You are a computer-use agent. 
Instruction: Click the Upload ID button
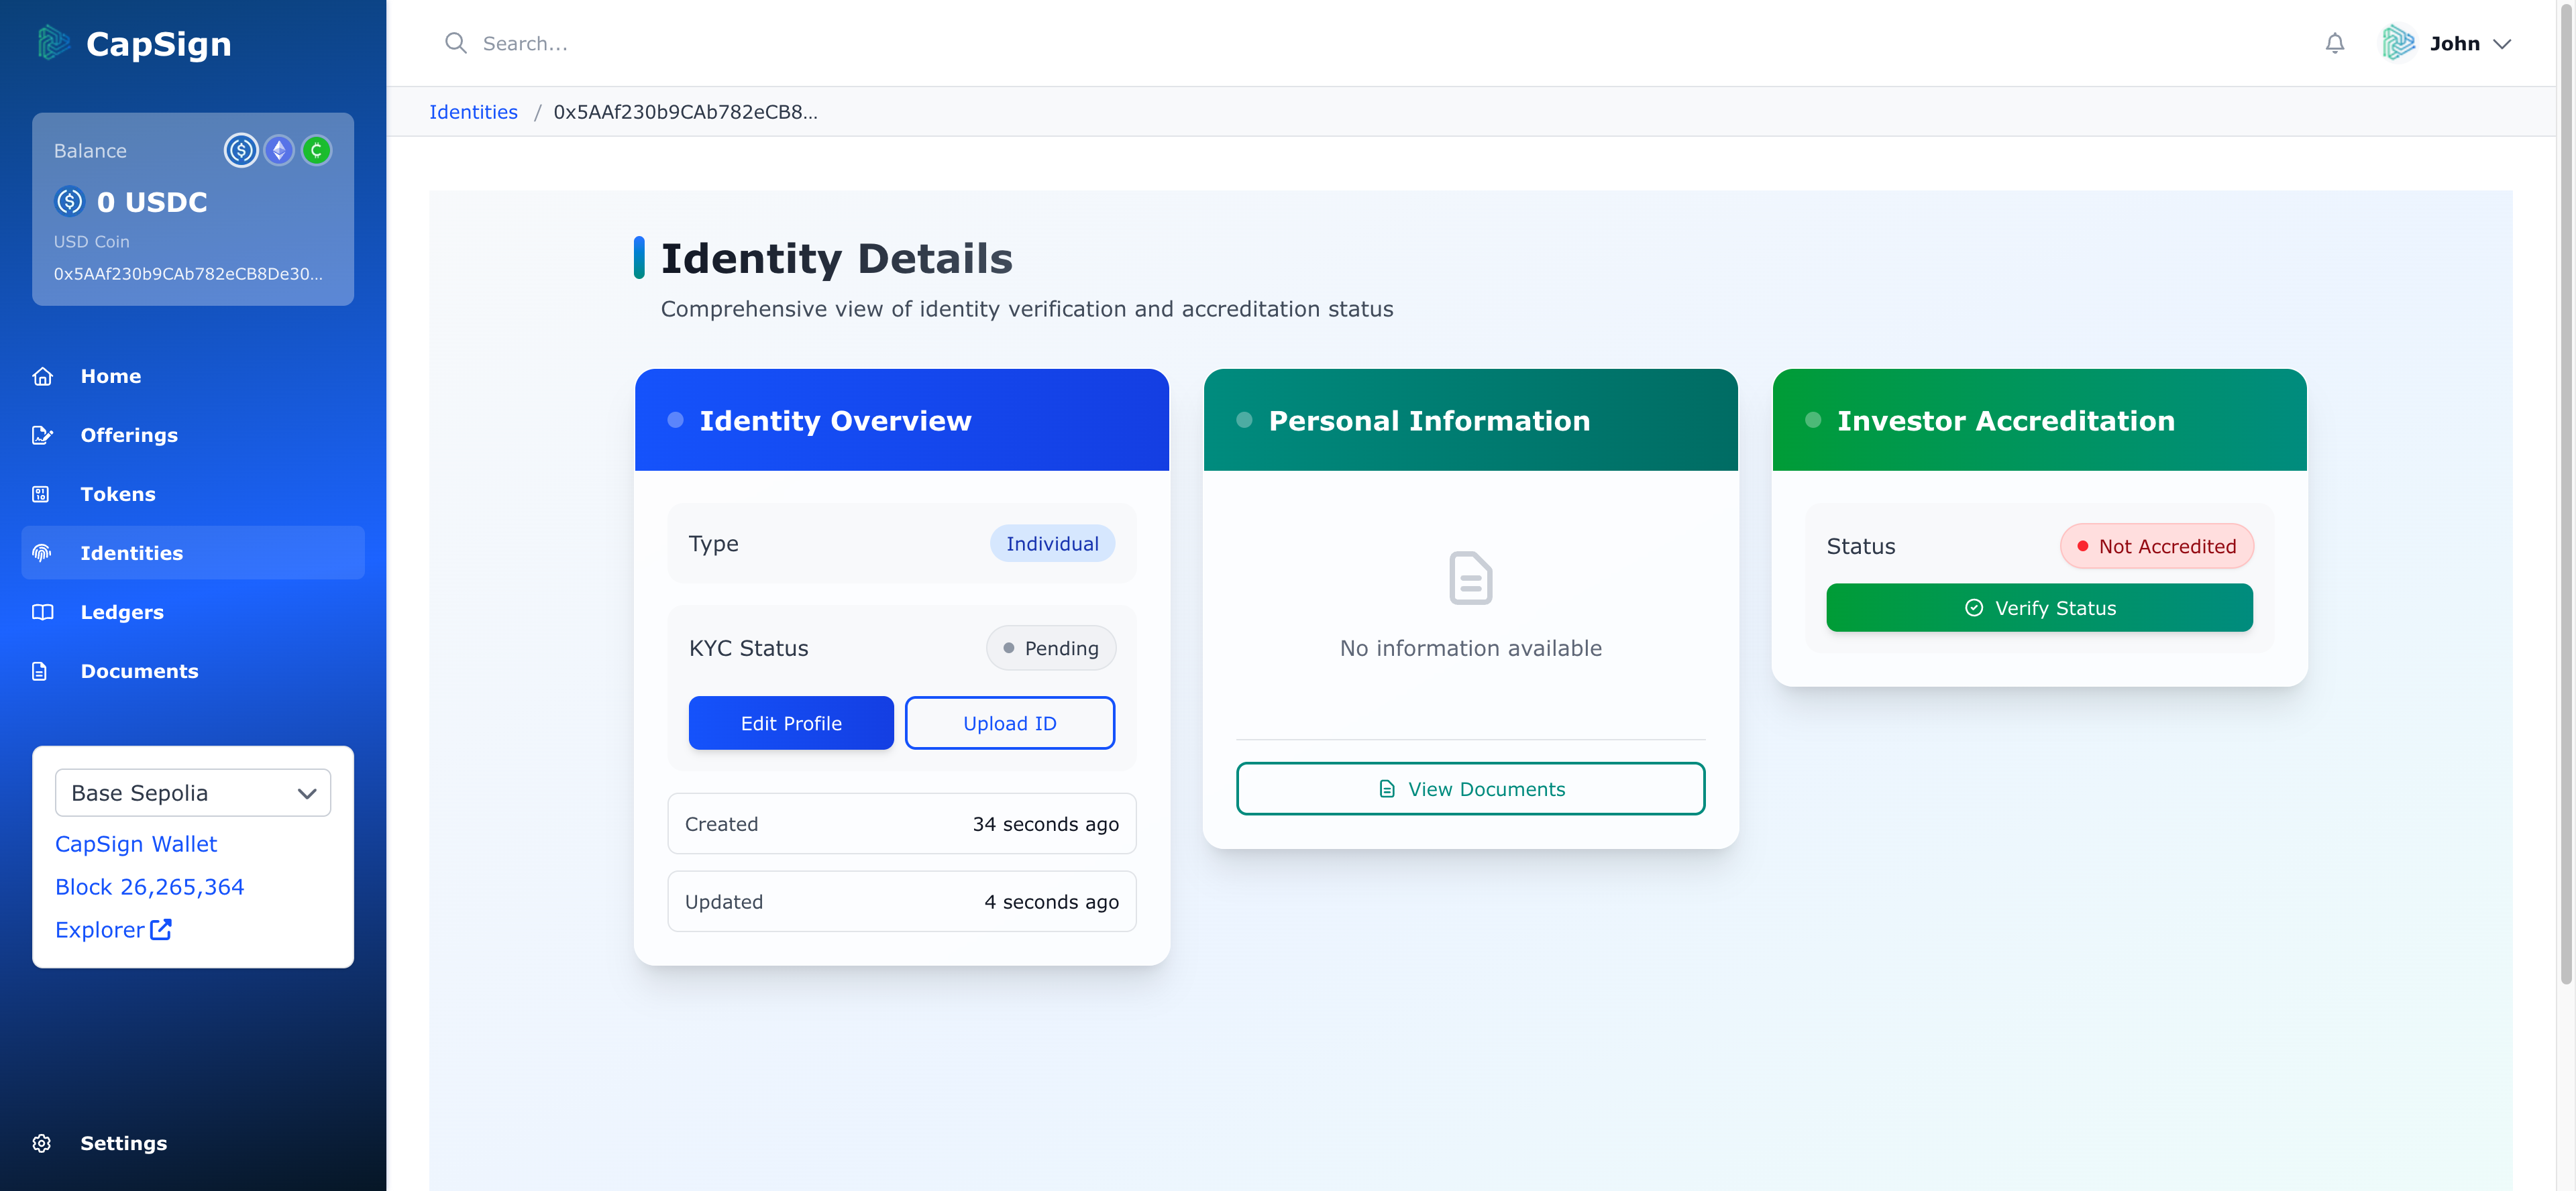coord(1009,723)
